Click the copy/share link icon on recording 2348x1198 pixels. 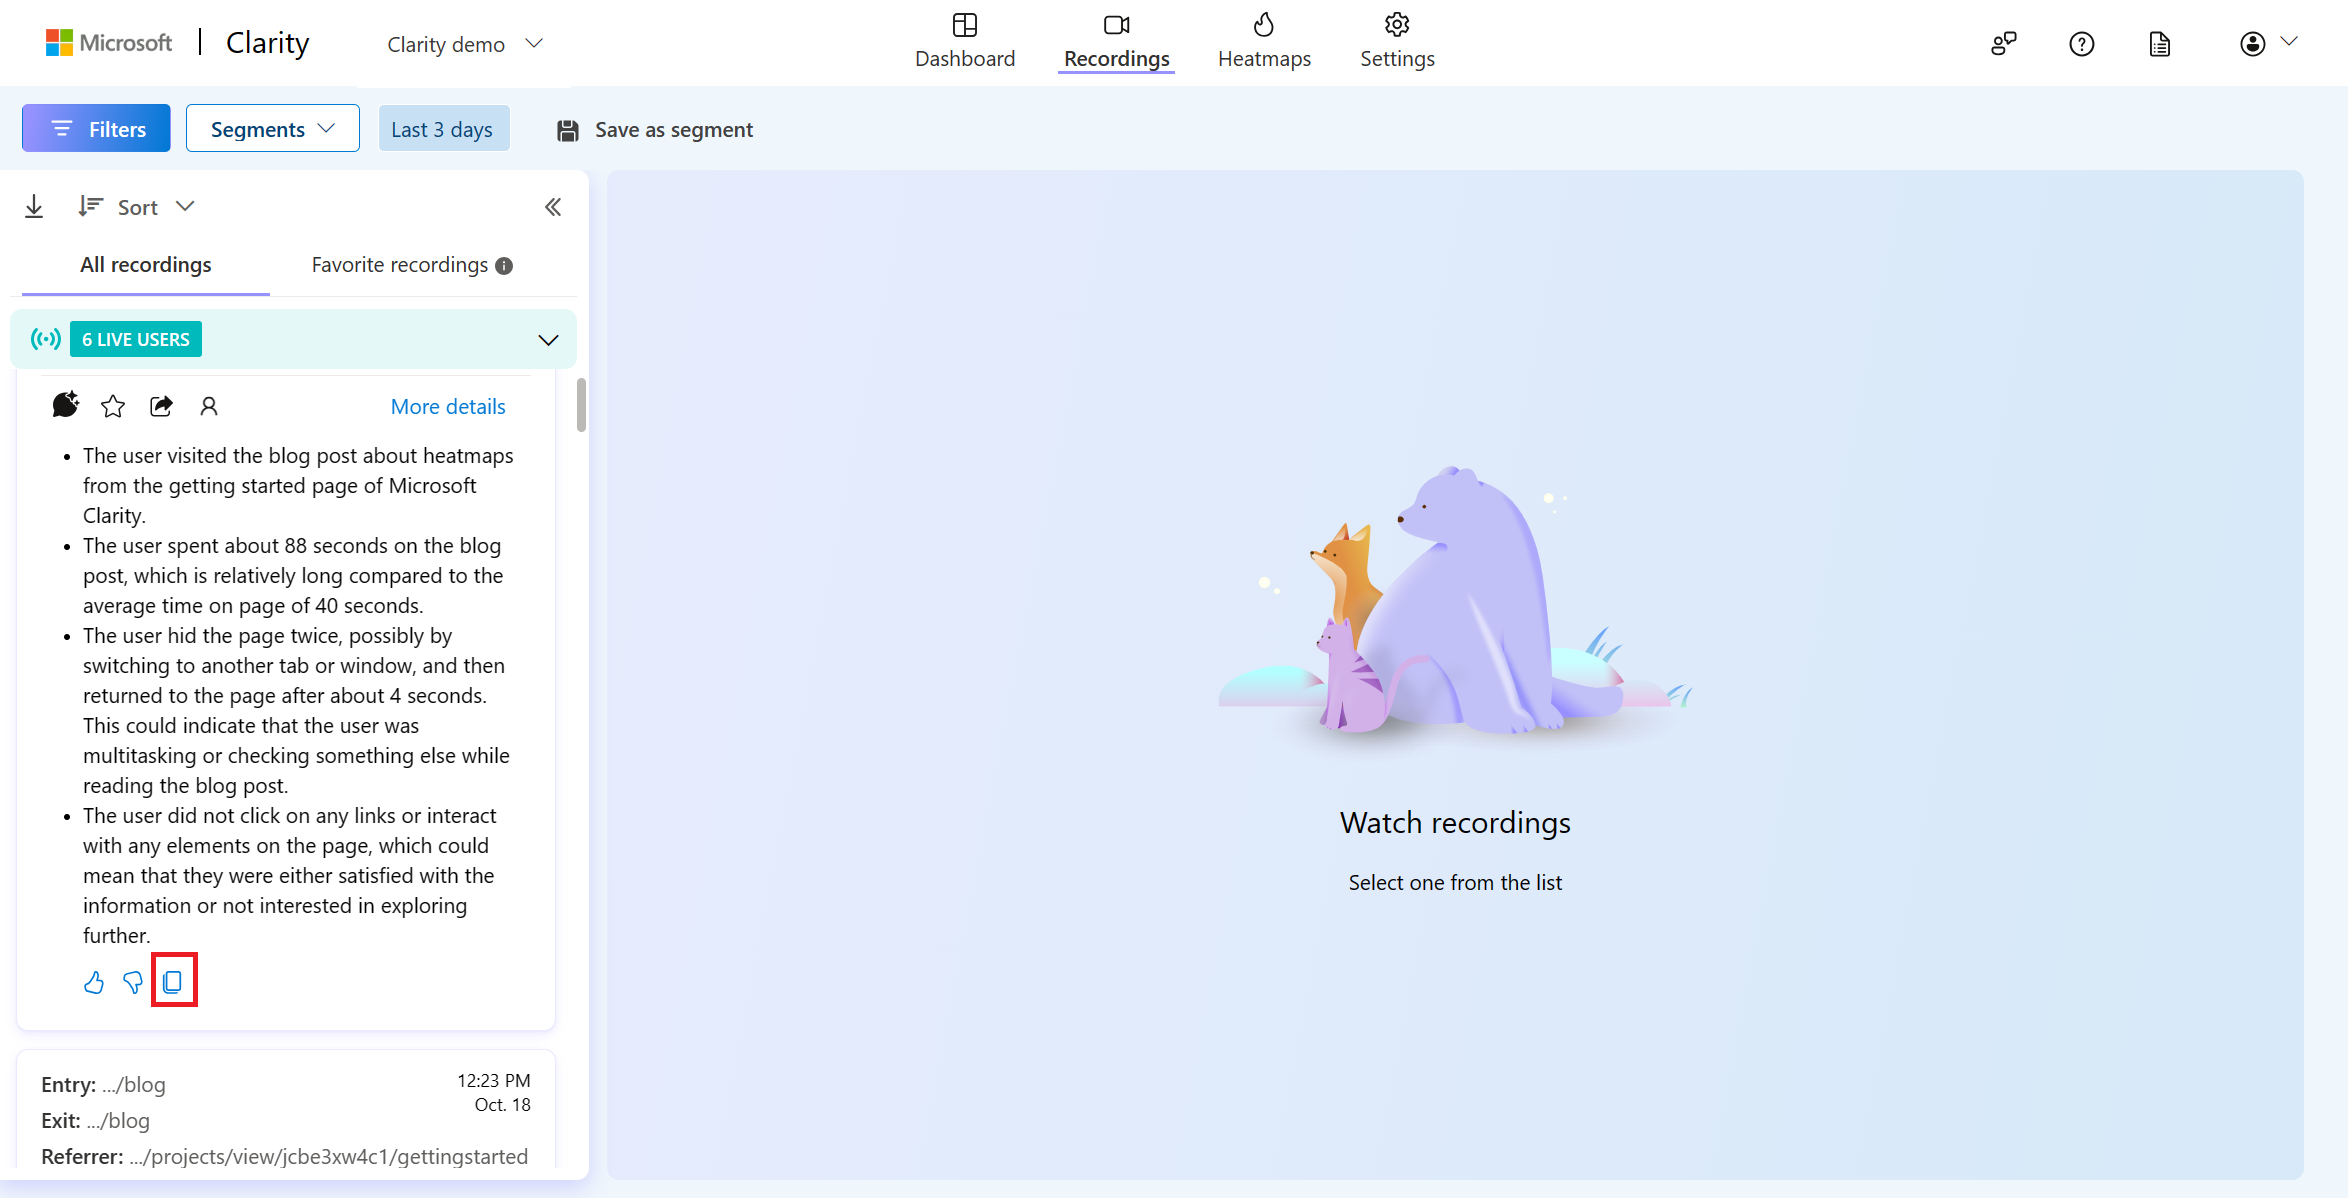(x=162, y=405)
